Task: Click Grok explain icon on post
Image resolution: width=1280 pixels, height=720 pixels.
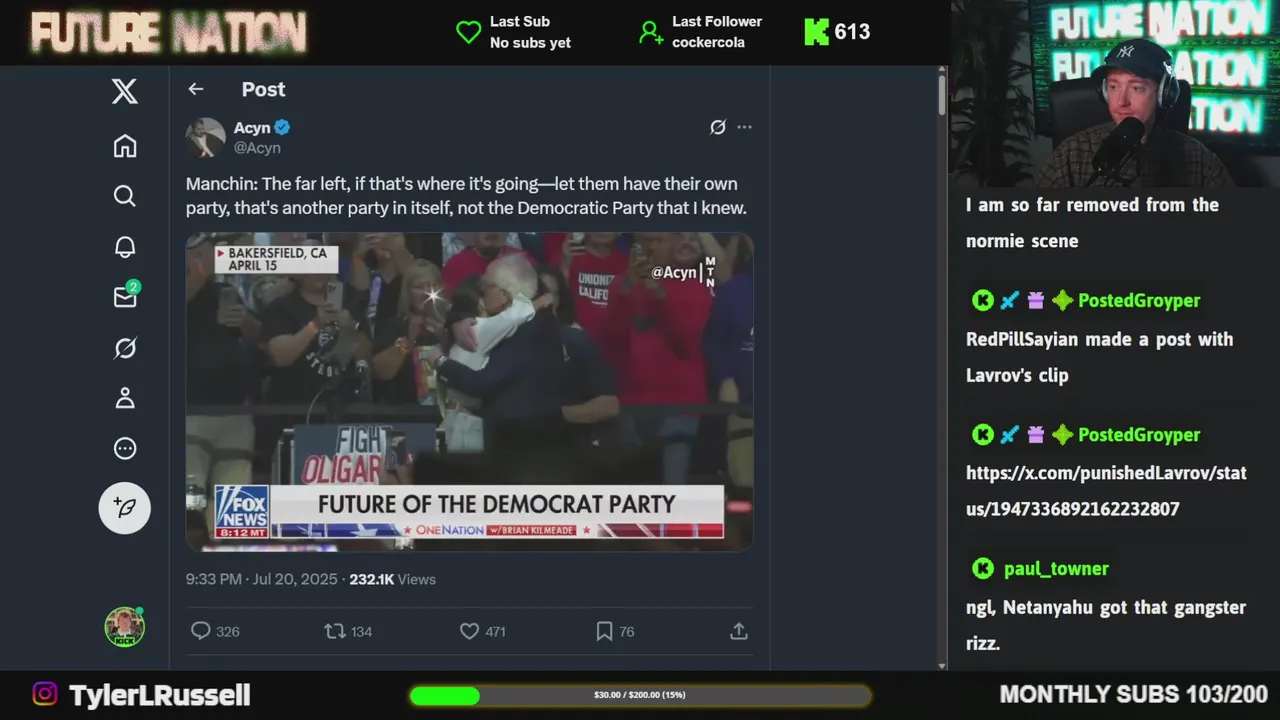Action: [x=717, y=127]
